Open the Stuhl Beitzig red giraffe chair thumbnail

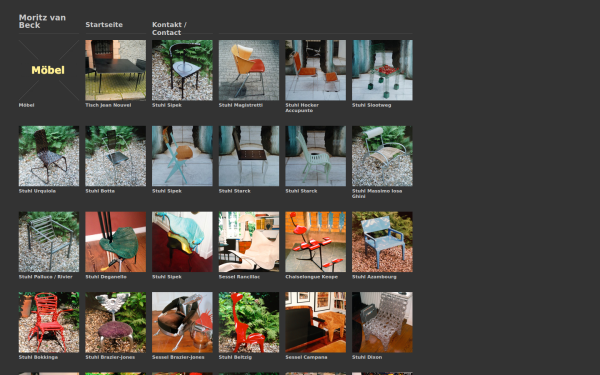tap(249, 322)
